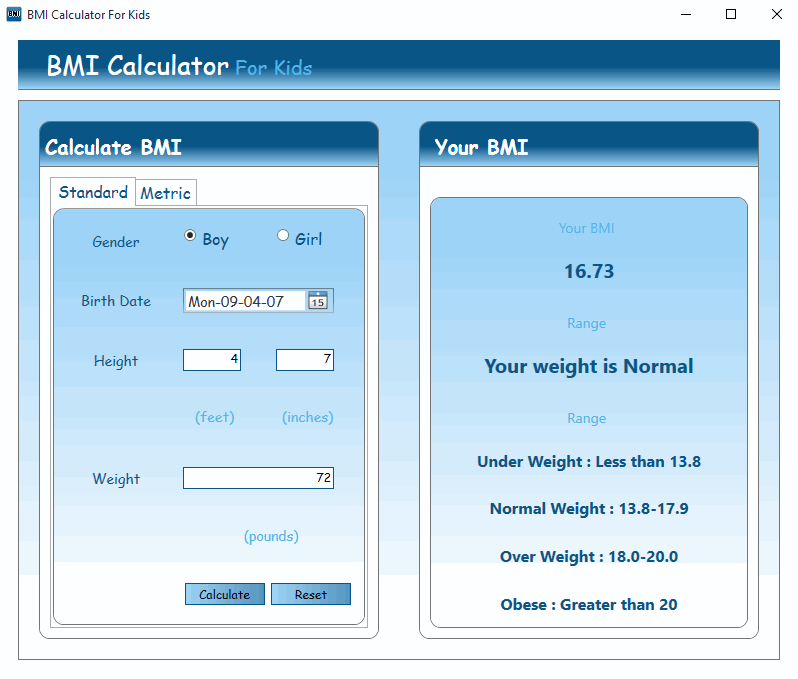Image resolution: width=798 pixels, height=679 pixels.
Task: Click 'Under Weight : Less than 13.8' line
Action: 589,462
